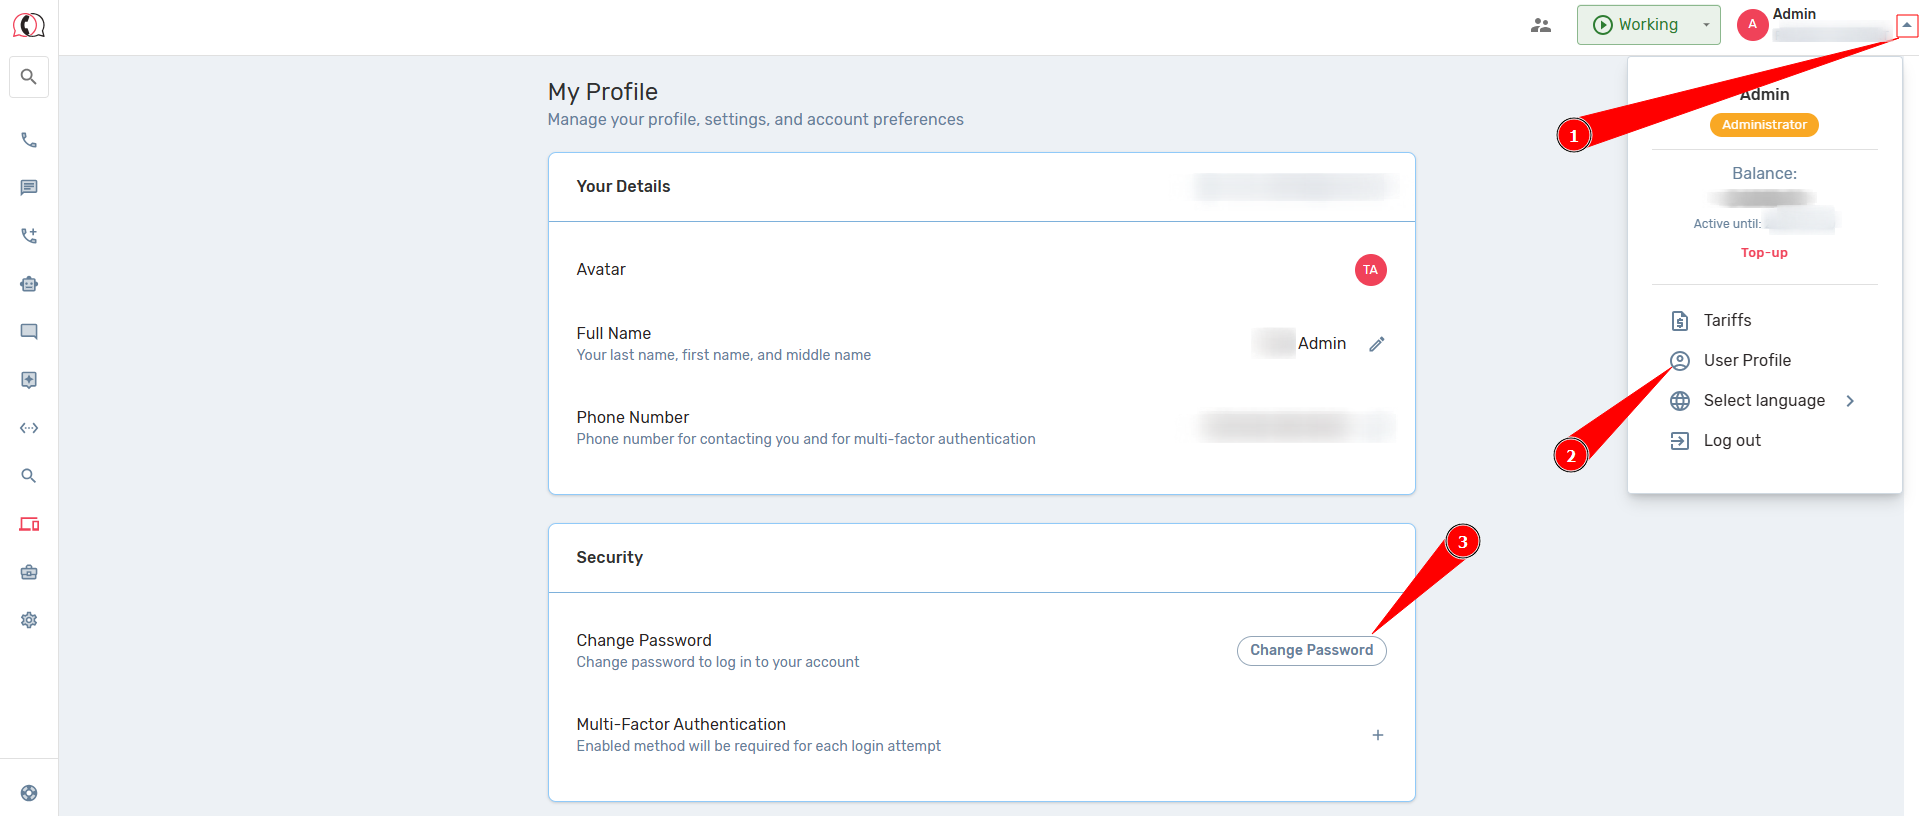Select User Profile in the account menu
The image size is (1919, 816).
tap(1746, 361)
